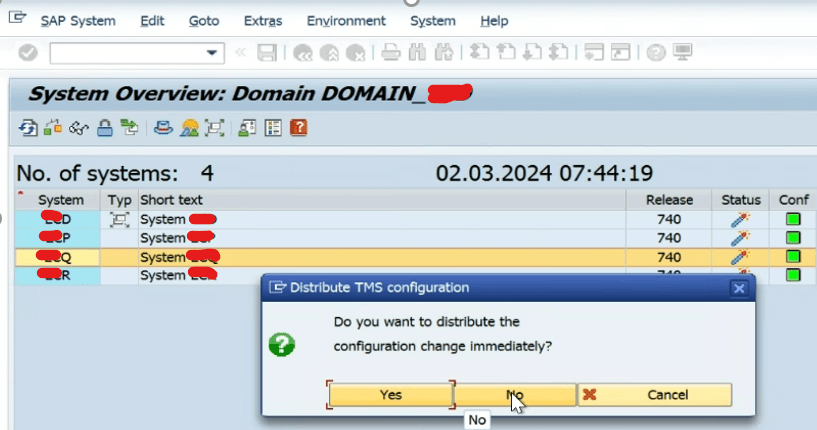
Task: Click the Enter checkmark icon in toolbar
Action: [28, 53]
